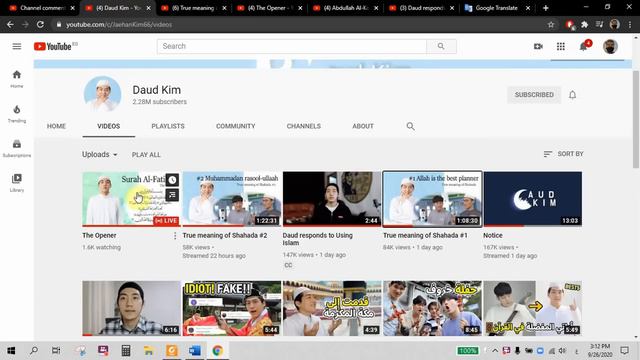Select the Videos channel tab
This screenshot has width=640, height=360.
click(109, 126)
